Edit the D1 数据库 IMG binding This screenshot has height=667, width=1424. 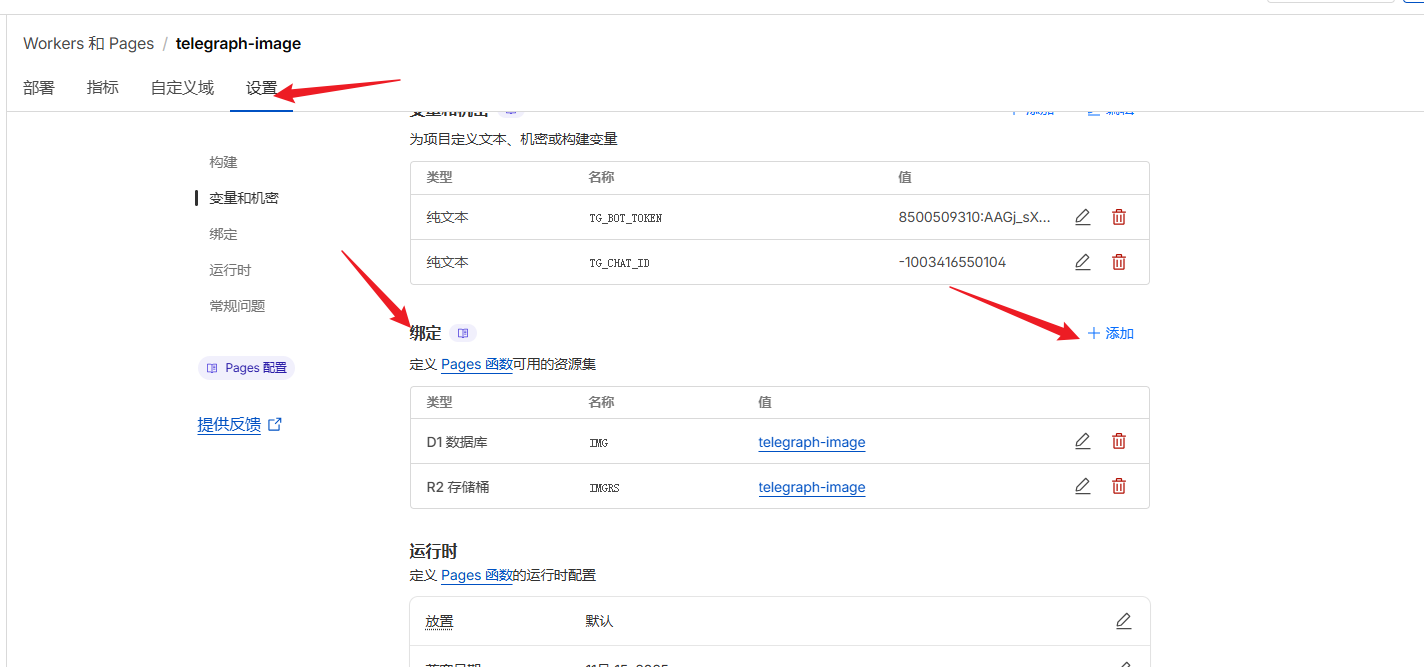pos(1082,441)
